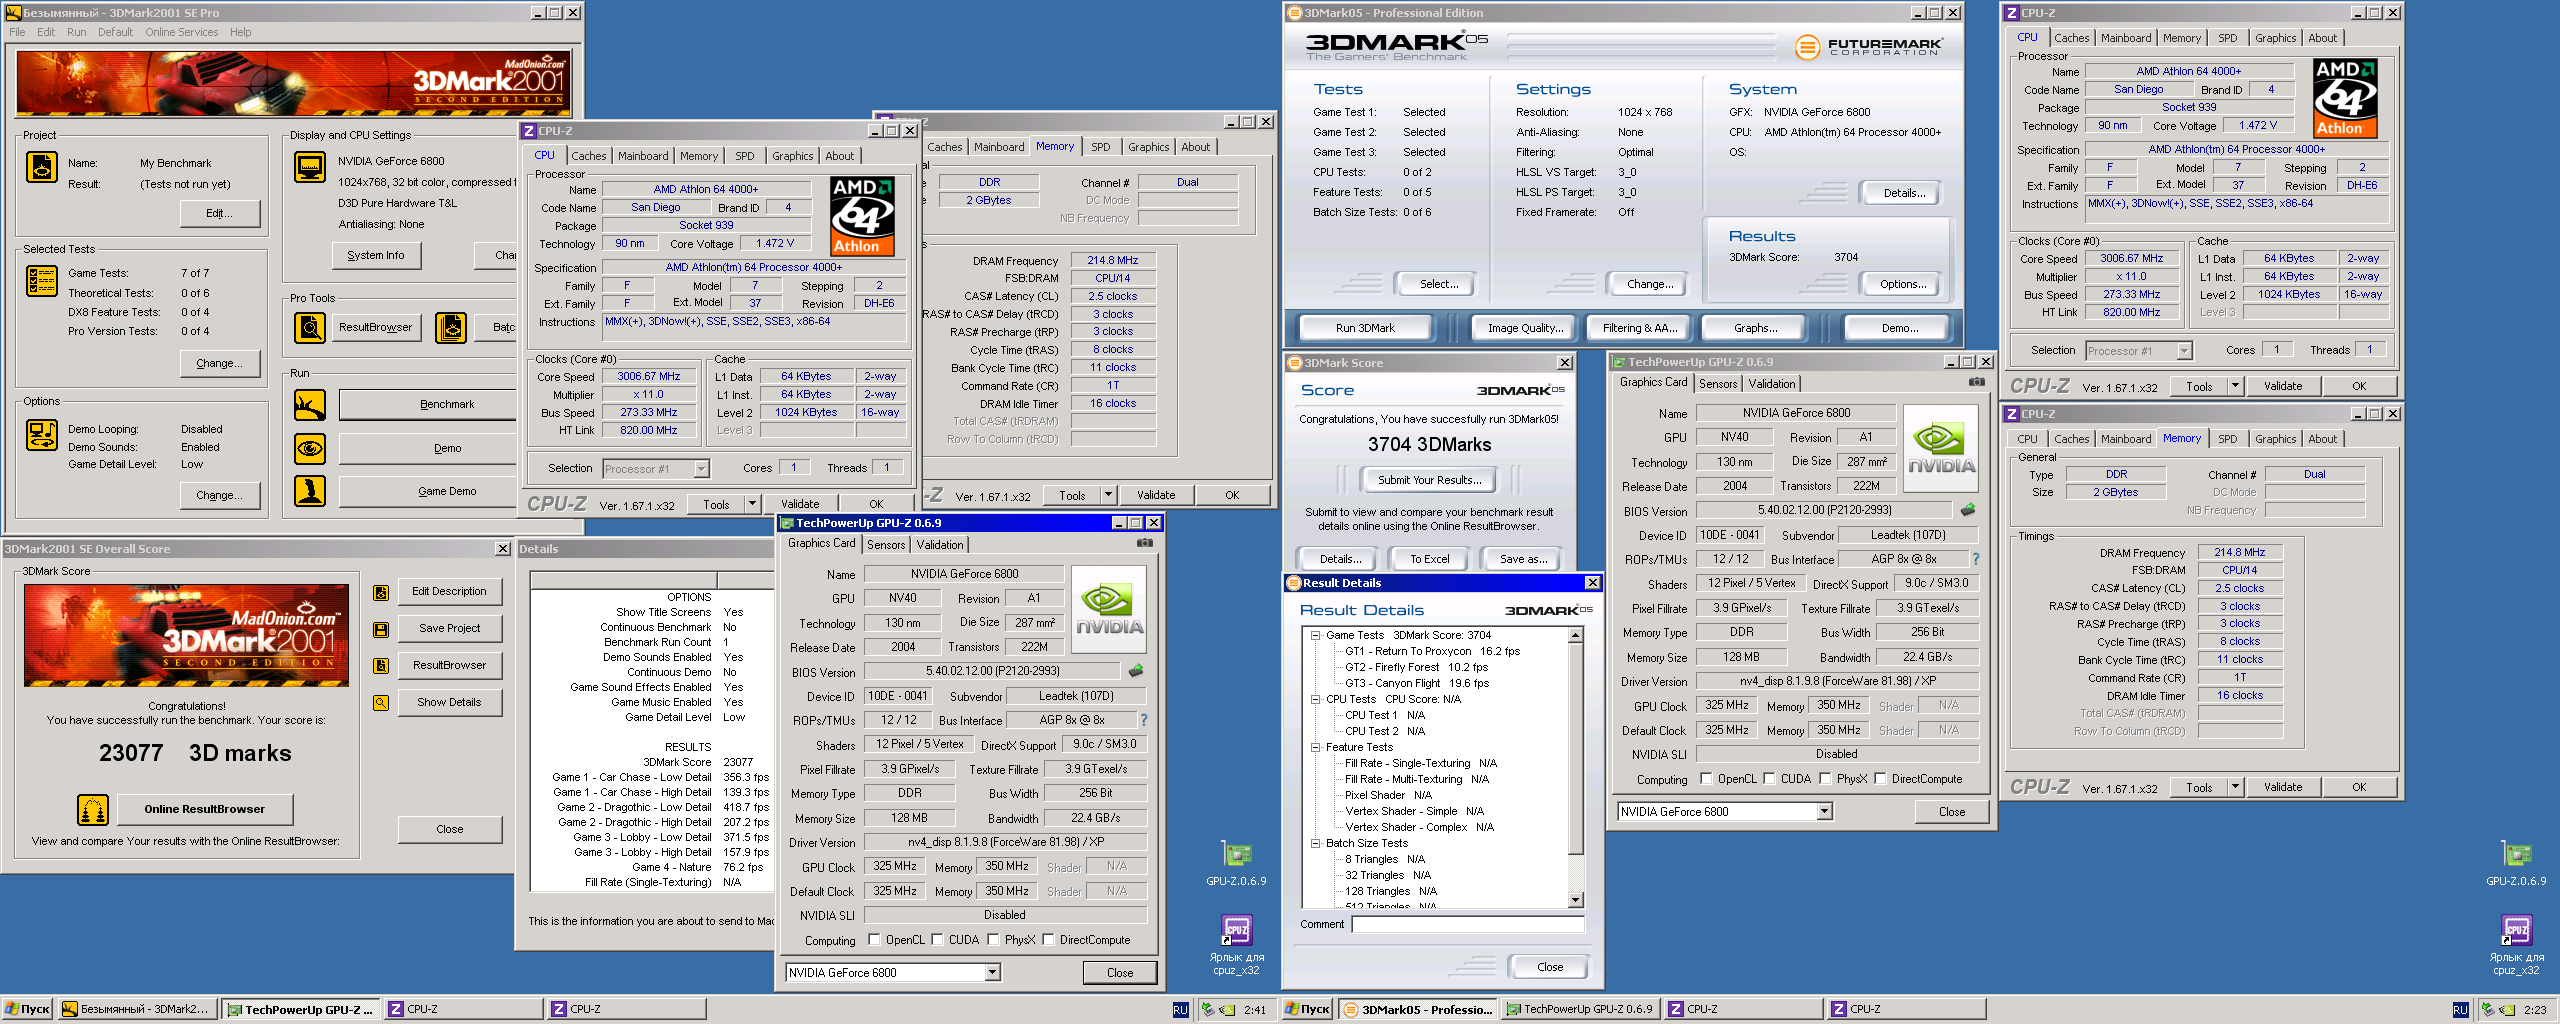Open Tools dropdown arrow in CPU-Z covering 3DMark2001

pos(753,504)
